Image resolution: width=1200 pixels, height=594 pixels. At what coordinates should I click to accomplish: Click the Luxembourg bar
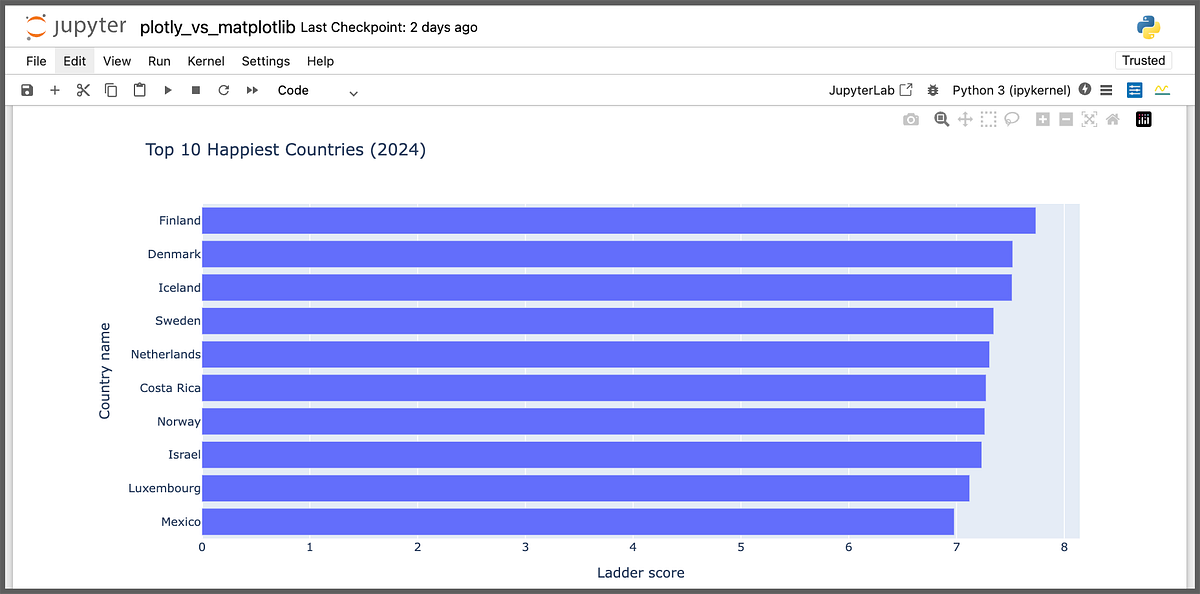click(586, 488)
